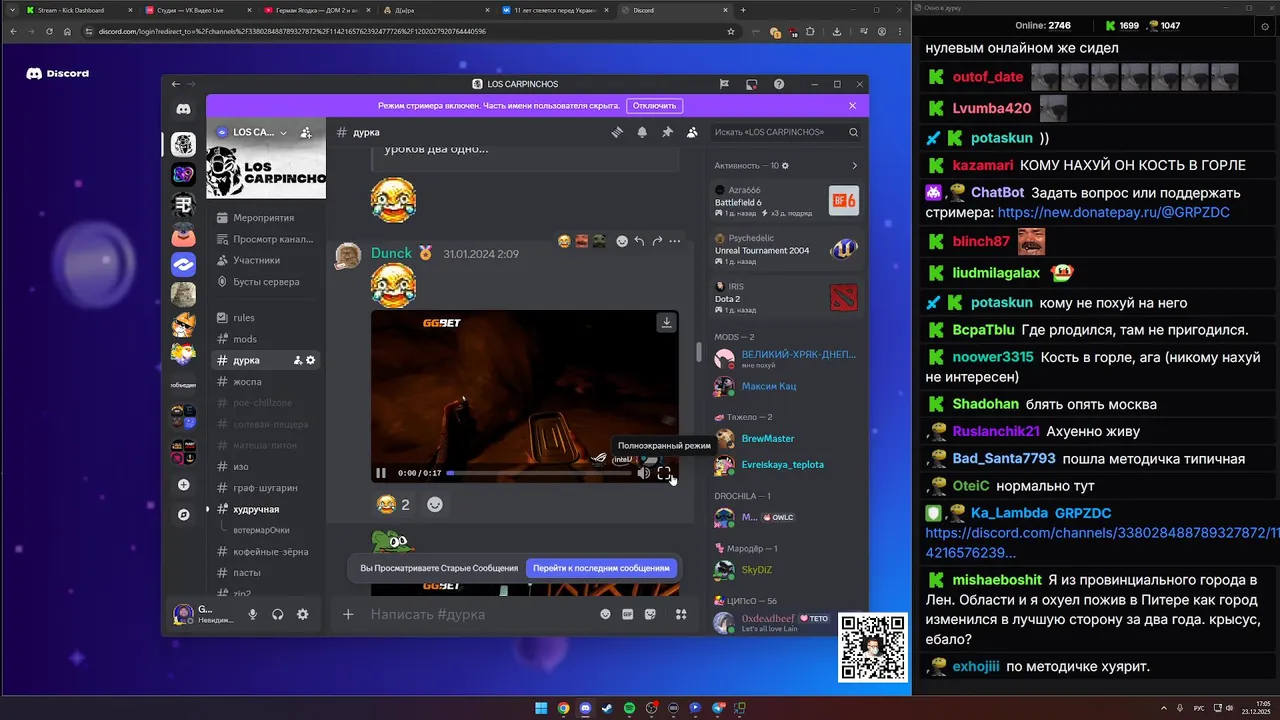Forward Dunck's message arrow icon
This screenshot has width=1280, height=720.
pyautogui.click(x=657, y=241)
